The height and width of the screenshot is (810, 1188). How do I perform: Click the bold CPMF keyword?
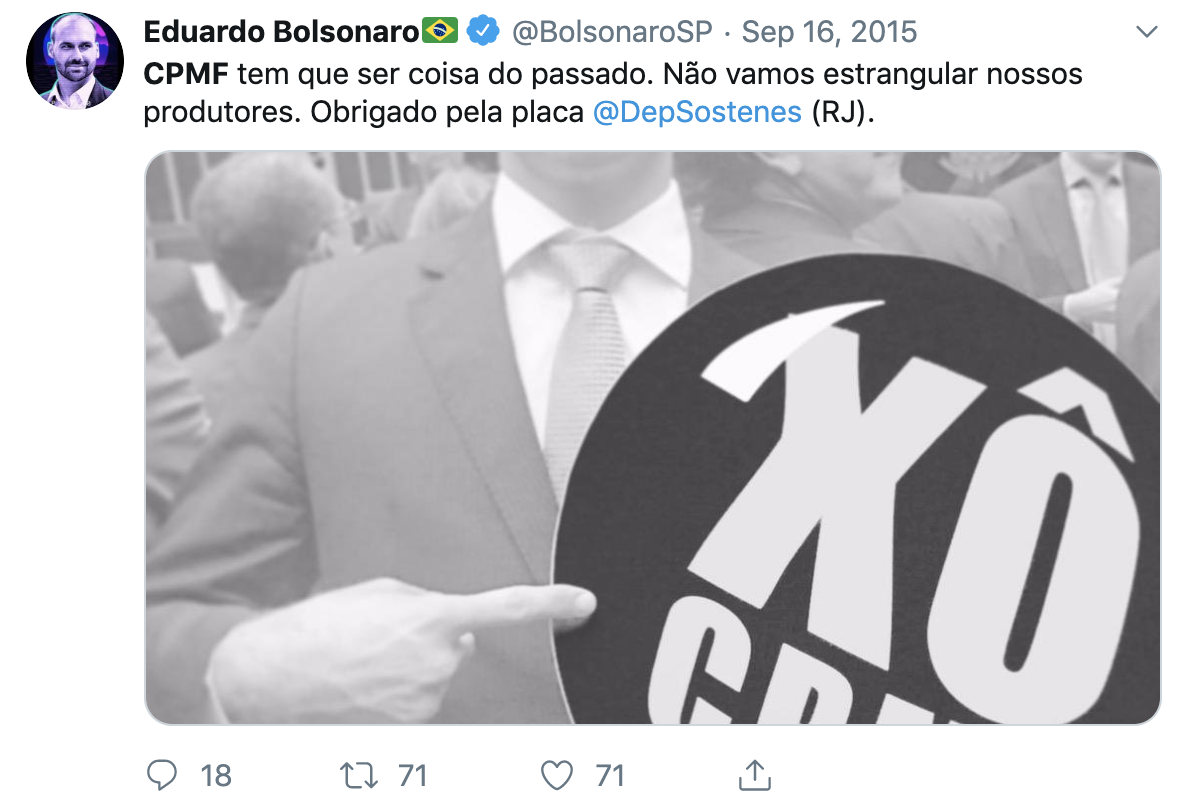point(186,74)
